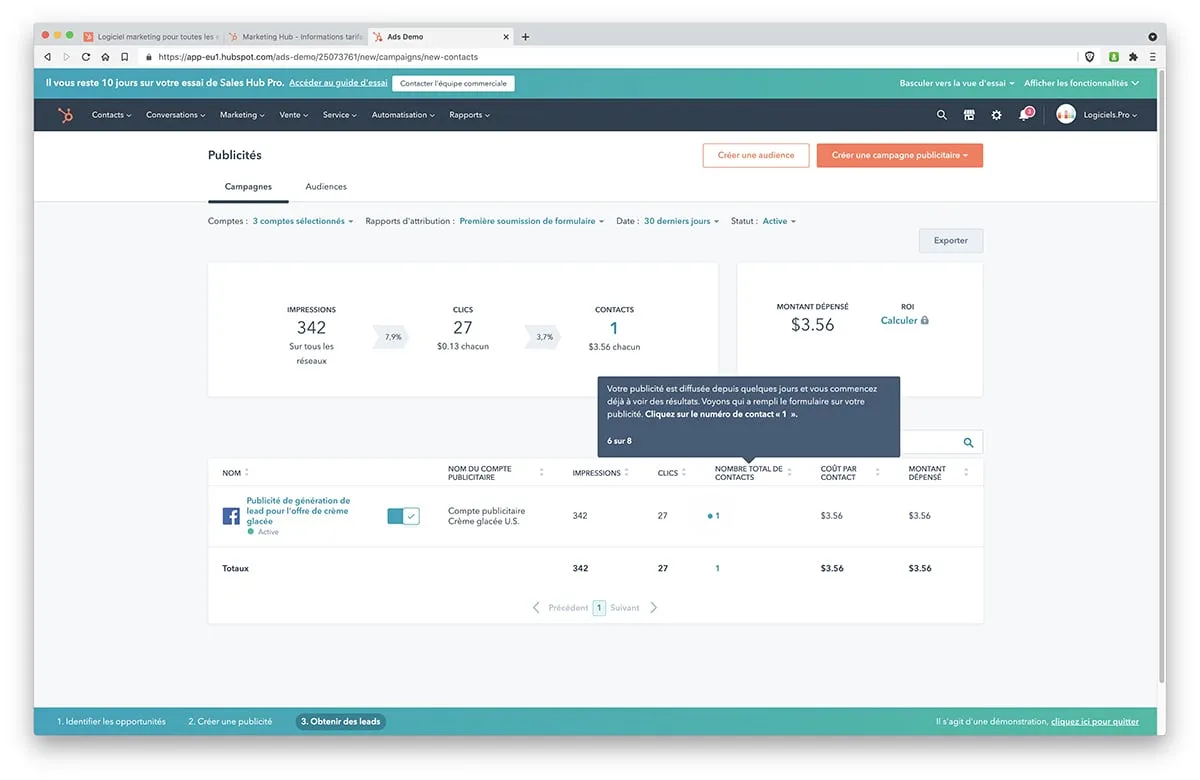Click the browser address bar URL
Image resolution: width=1200 pixels, height=780 pixels.
pos(318,57)
